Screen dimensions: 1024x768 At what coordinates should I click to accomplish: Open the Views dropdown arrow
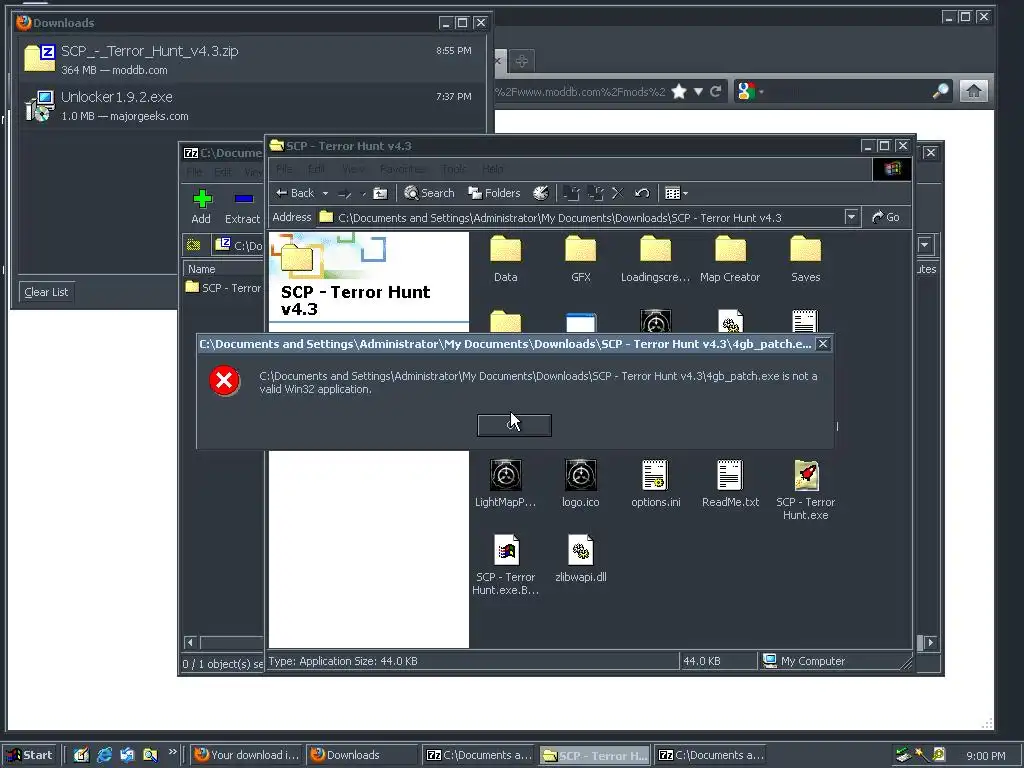685,193
